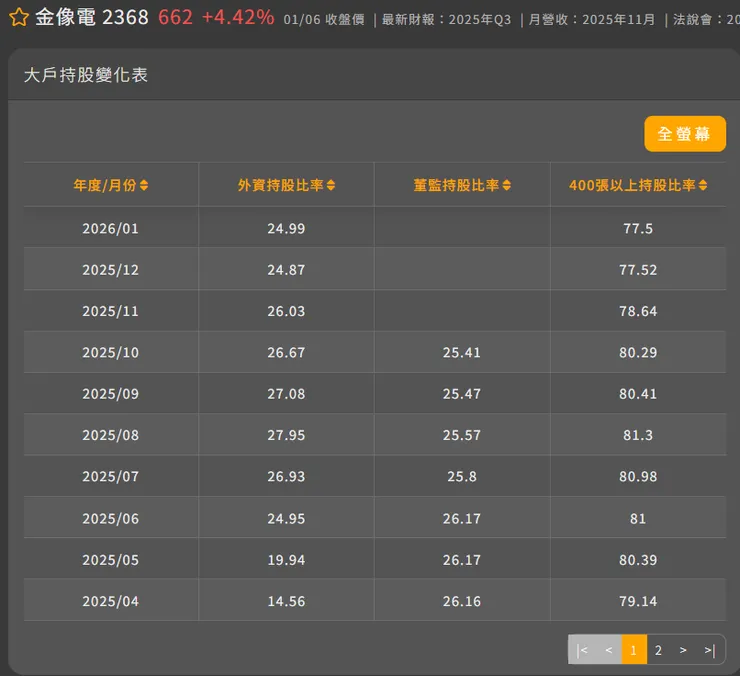Click foreign holding value 24.87

click(x=286, y=270)
